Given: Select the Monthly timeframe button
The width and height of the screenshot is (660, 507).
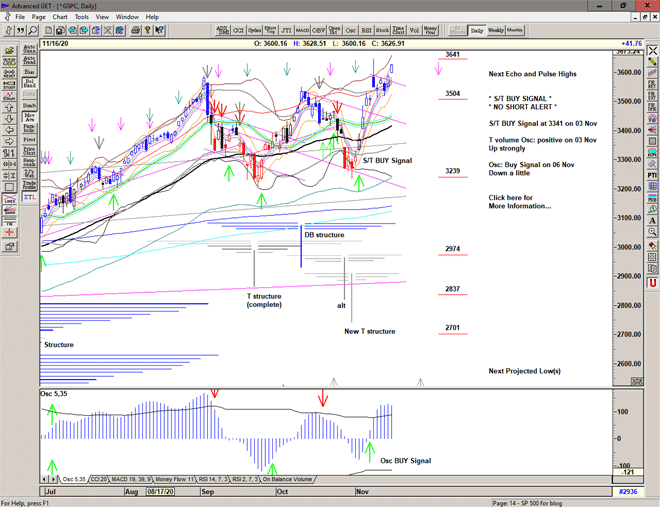Looking at the screenshot, I should (515, 31).
